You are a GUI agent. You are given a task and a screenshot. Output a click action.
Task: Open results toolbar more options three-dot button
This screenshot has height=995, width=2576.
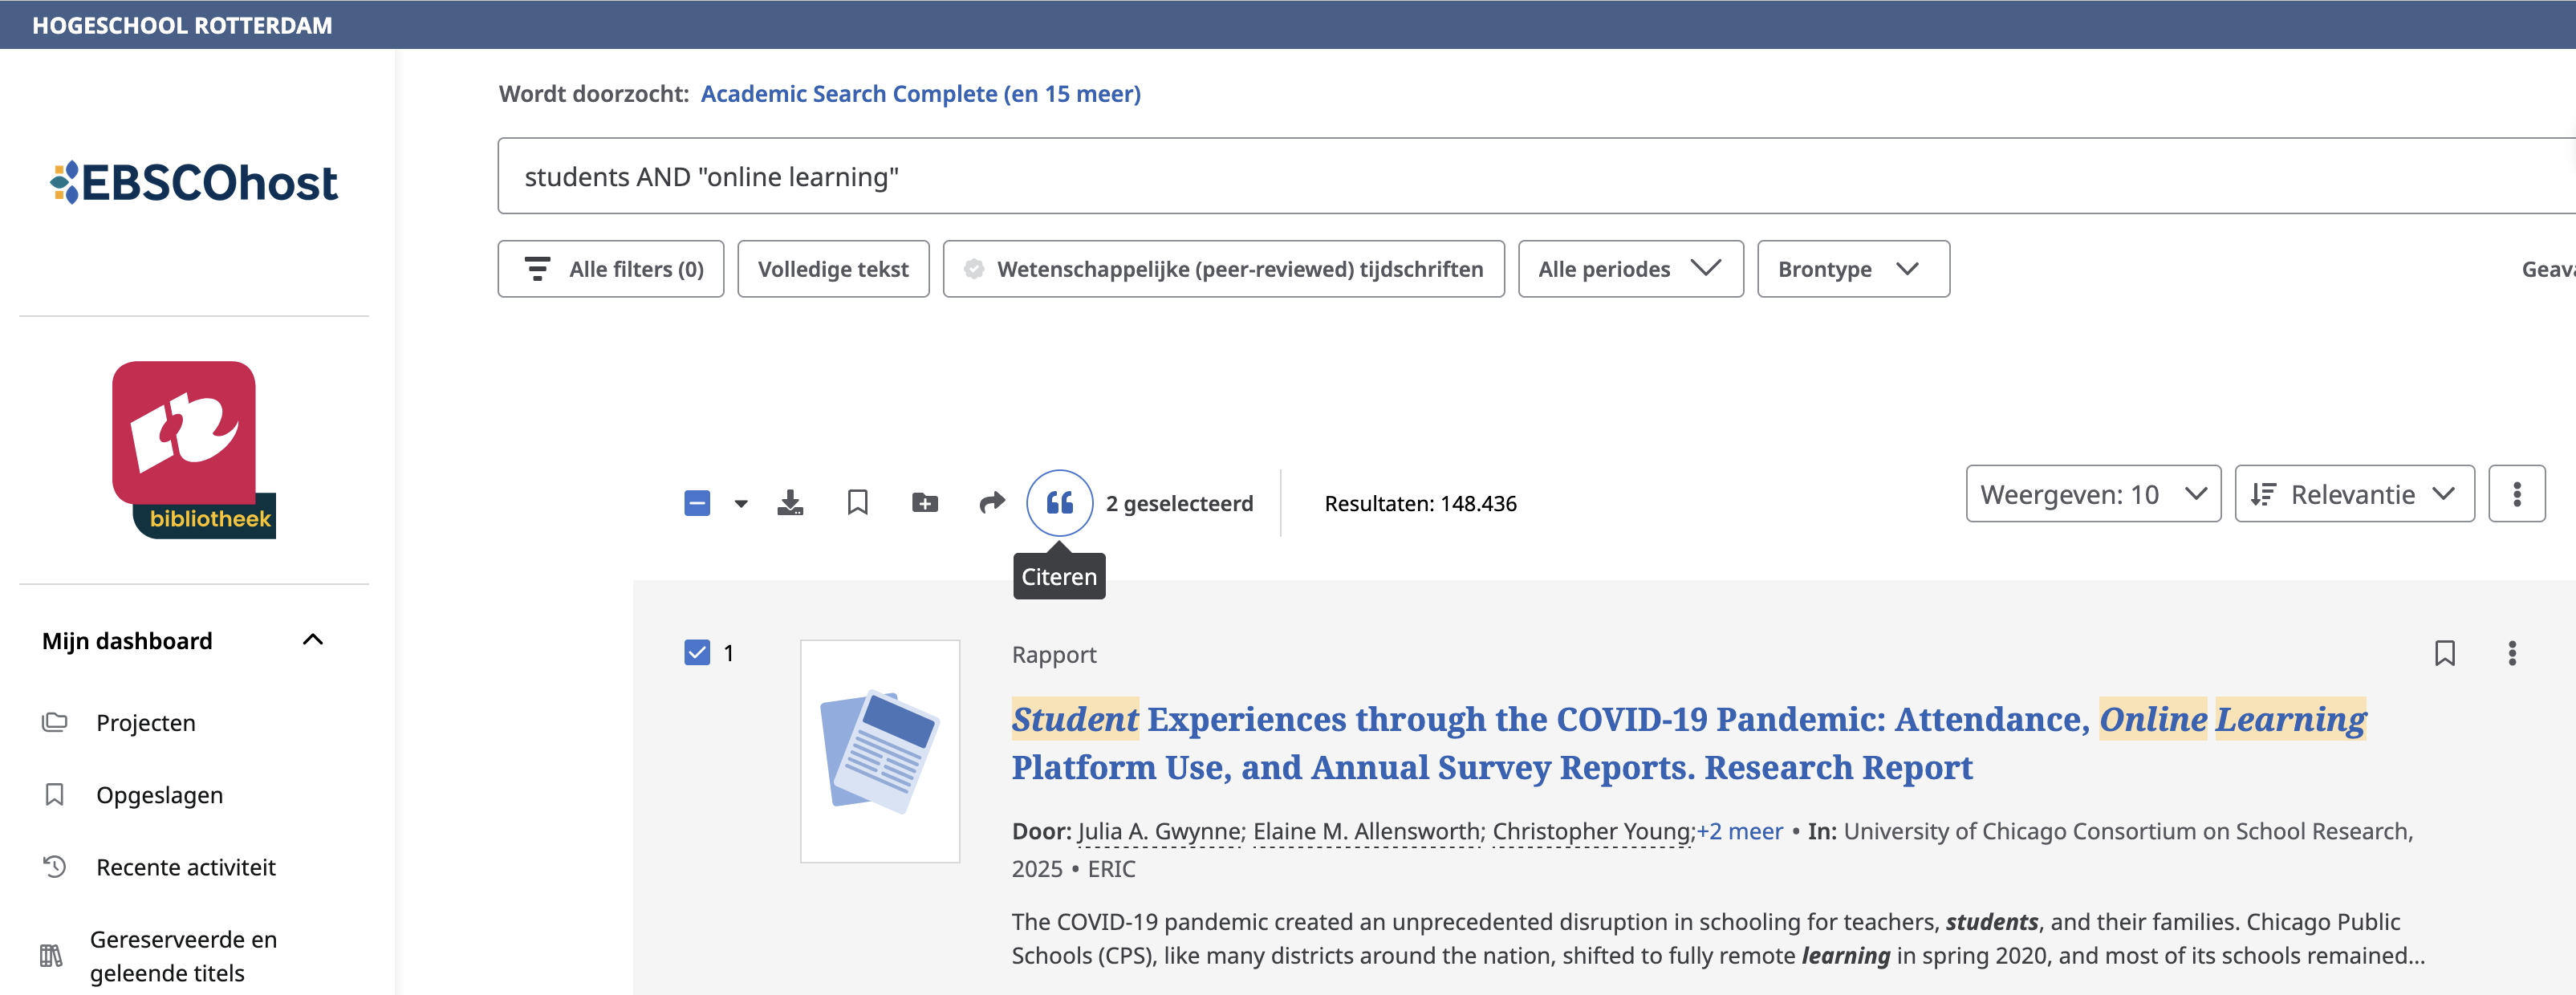[x=2516, y=493]
